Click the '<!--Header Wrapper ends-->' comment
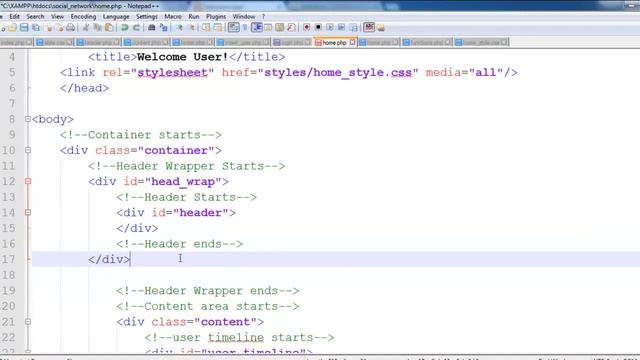The height and width of the screenshot is (360, 640). (208, 291)
